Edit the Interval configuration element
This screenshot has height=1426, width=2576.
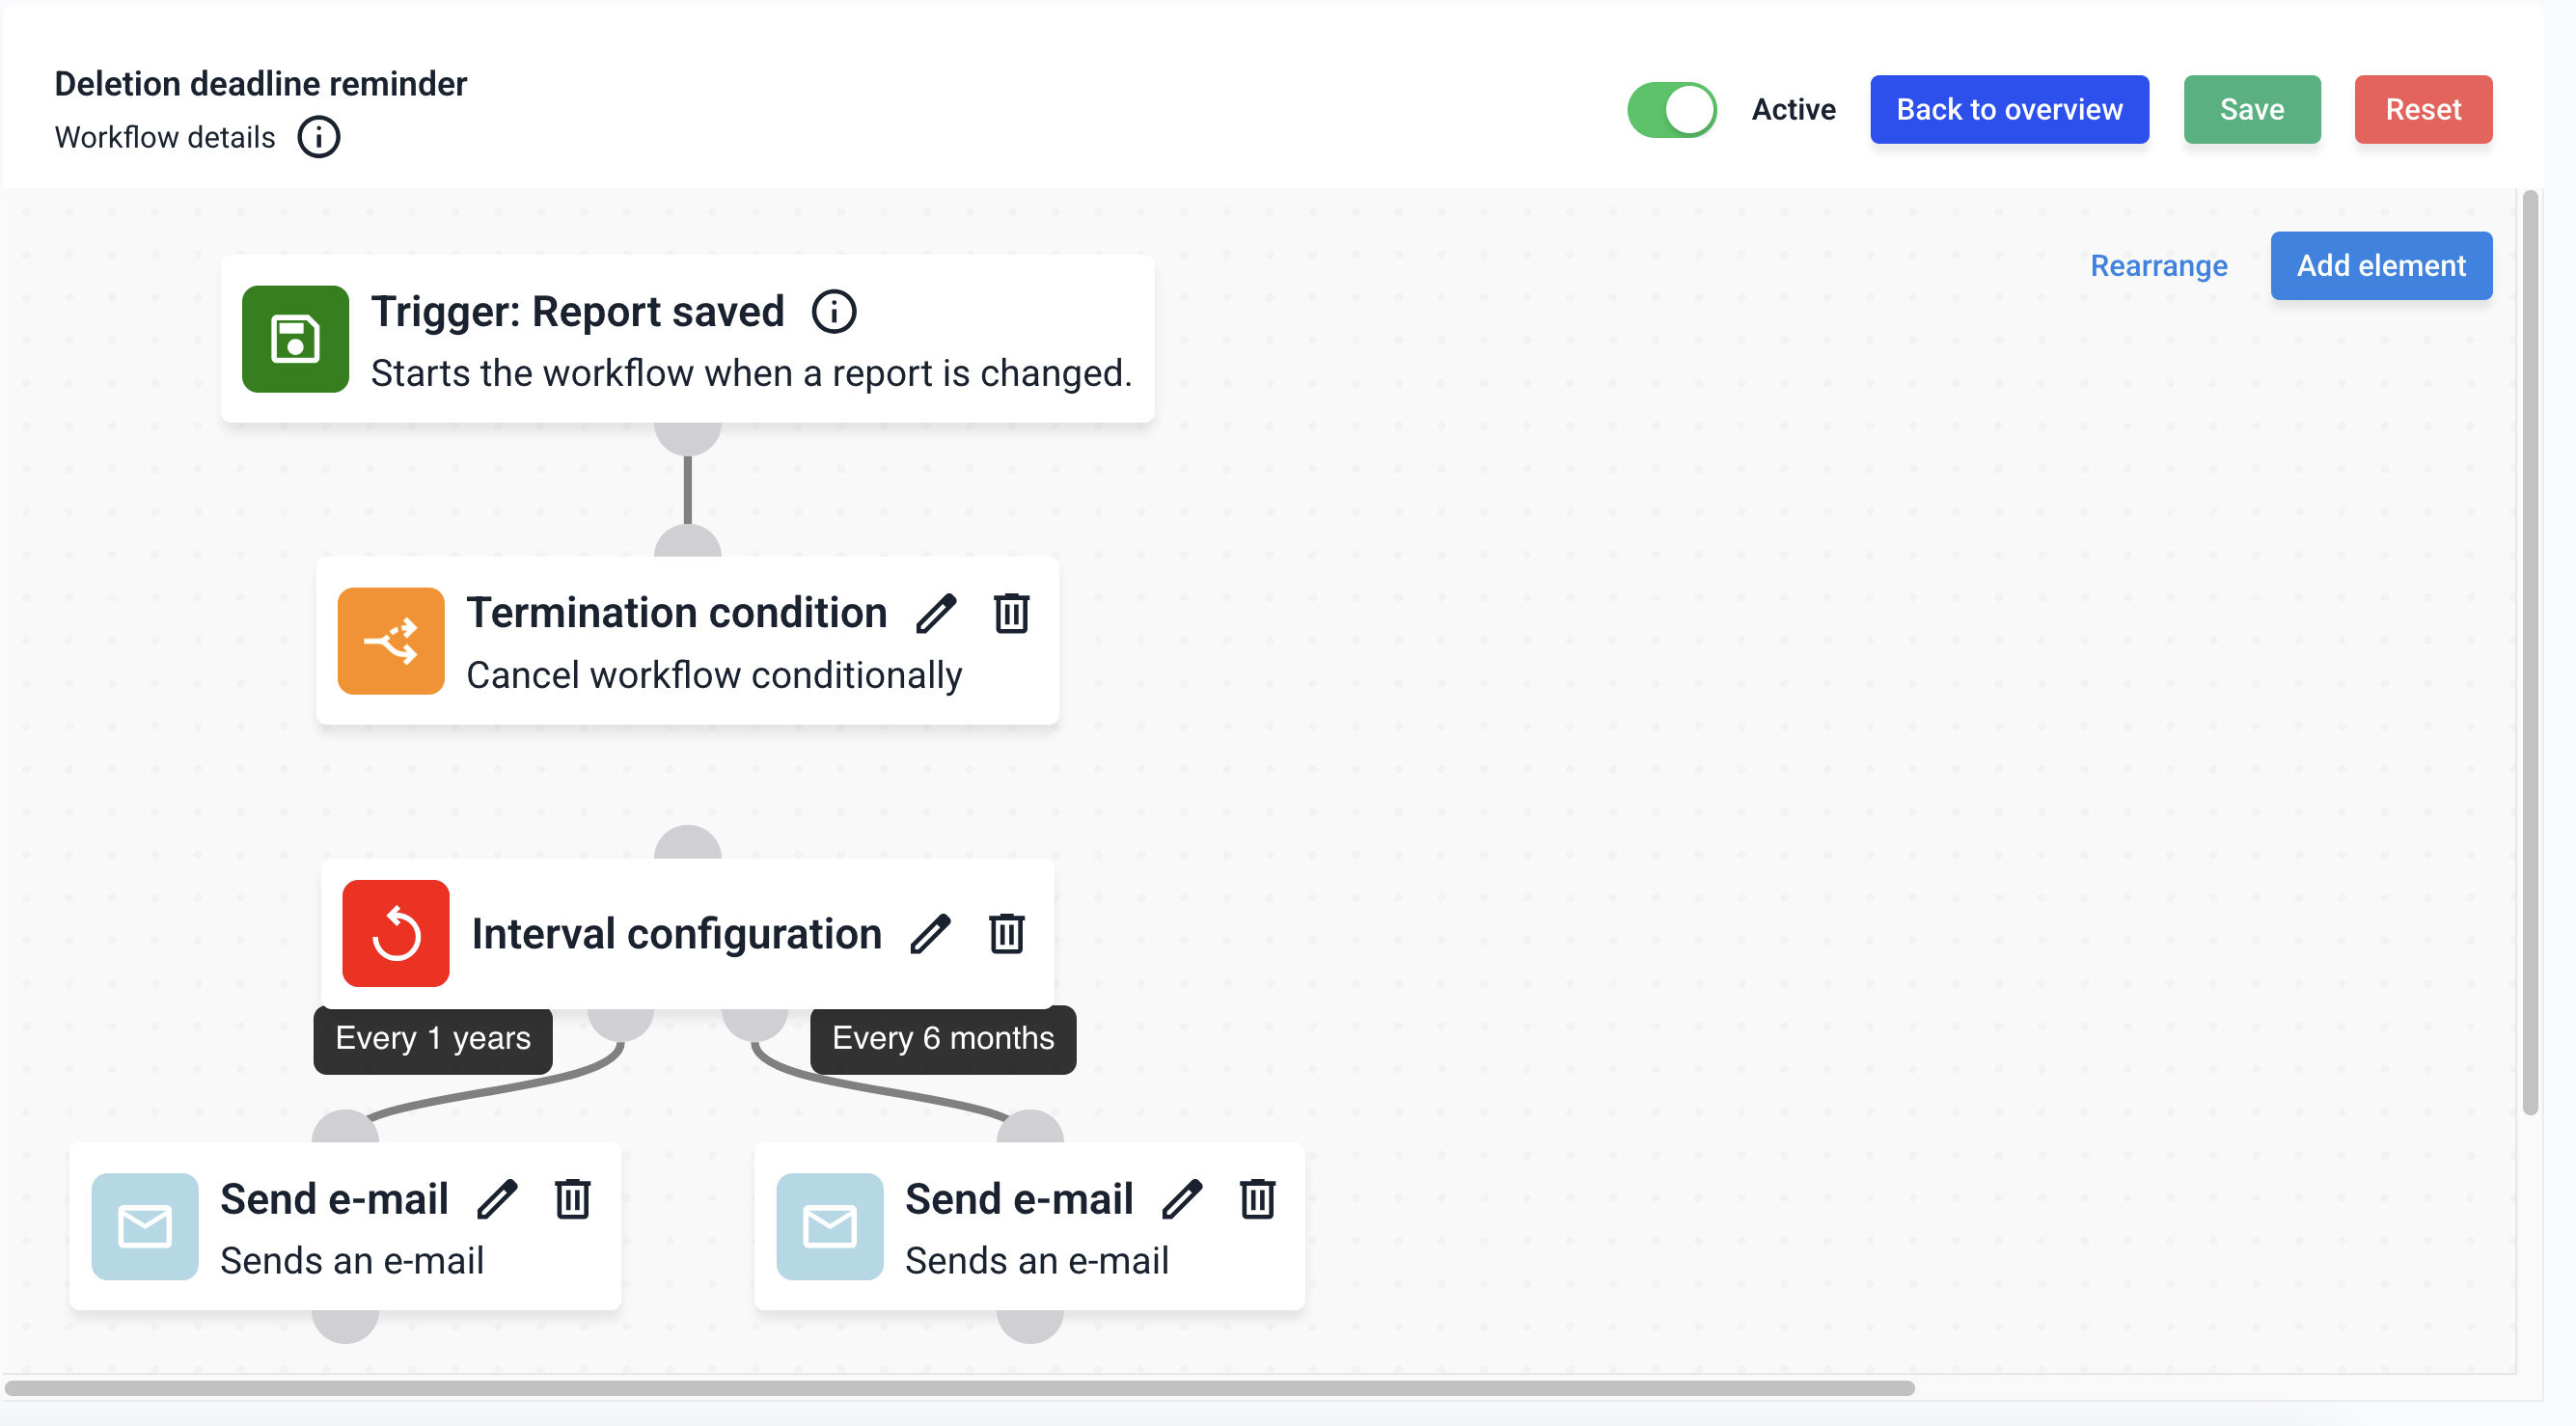pos(930,934)
